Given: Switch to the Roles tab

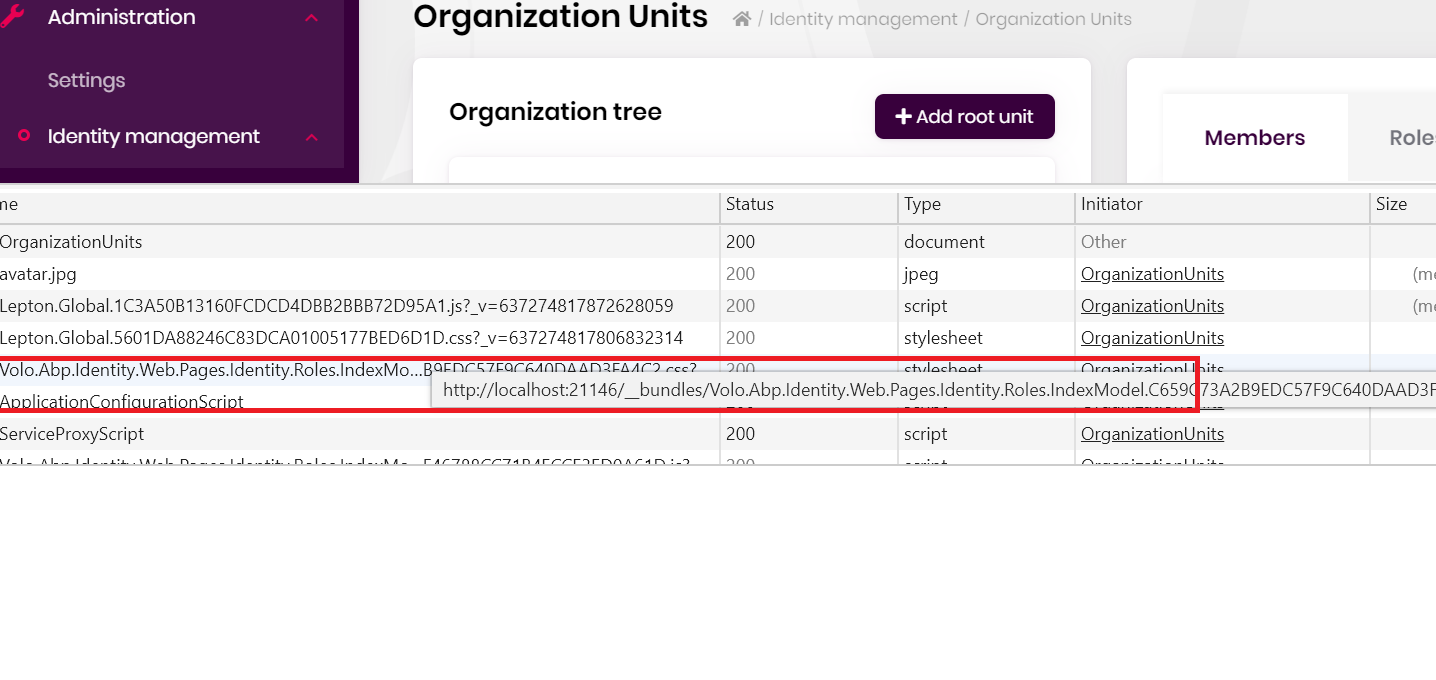Looking at the screenshot, I should point(1411,138).
